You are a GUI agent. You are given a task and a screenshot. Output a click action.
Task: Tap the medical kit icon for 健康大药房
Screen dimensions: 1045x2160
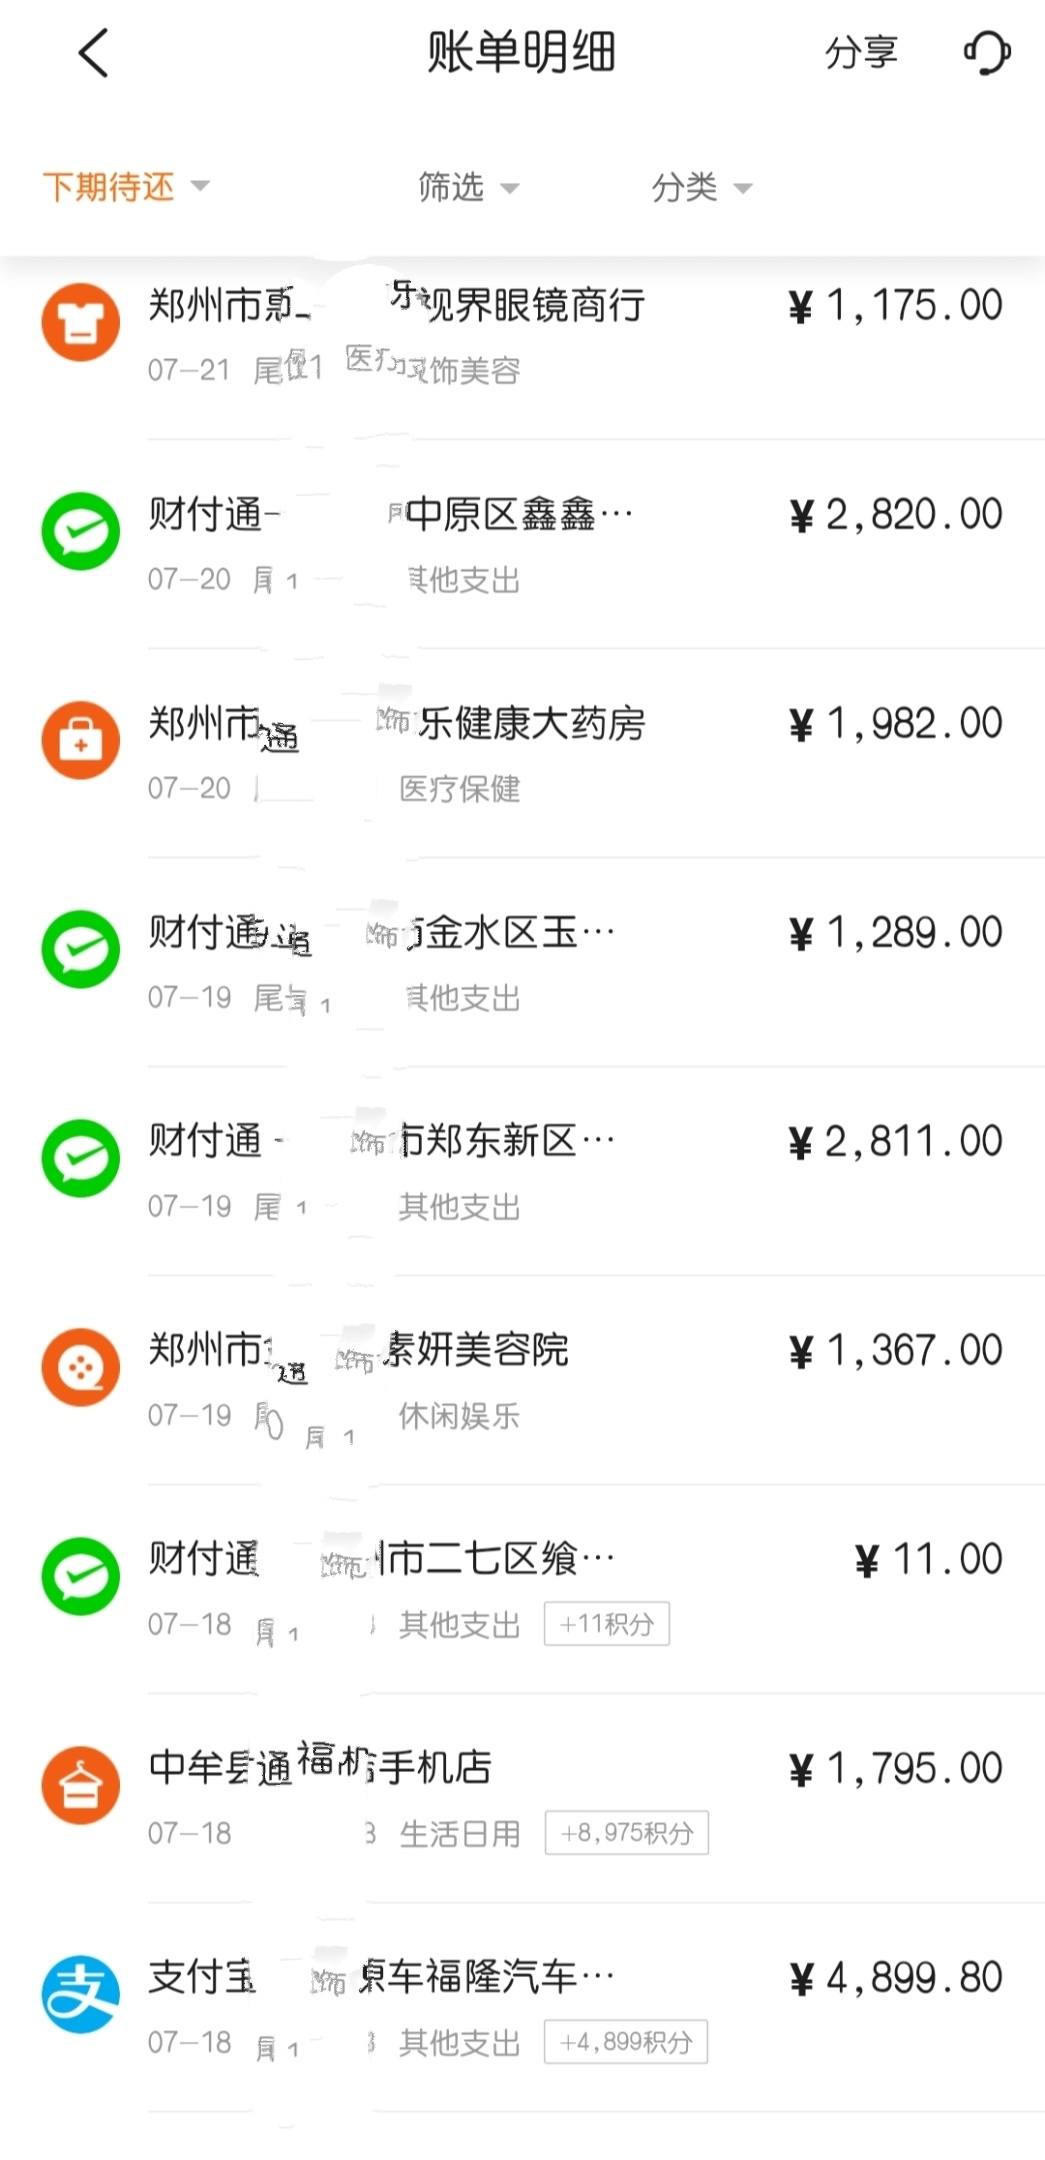pos(81,740)
